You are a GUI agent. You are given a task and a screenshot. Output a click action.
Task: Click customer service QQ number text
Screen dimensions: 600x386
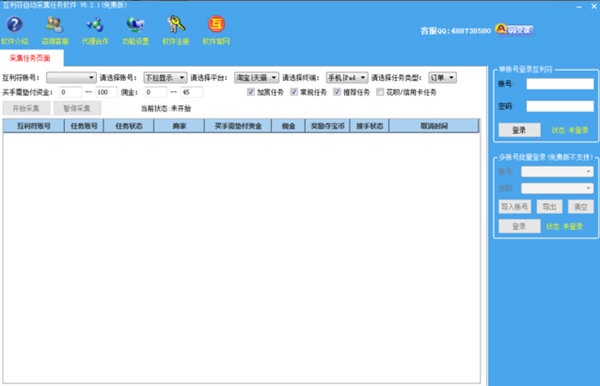point(455,31)
